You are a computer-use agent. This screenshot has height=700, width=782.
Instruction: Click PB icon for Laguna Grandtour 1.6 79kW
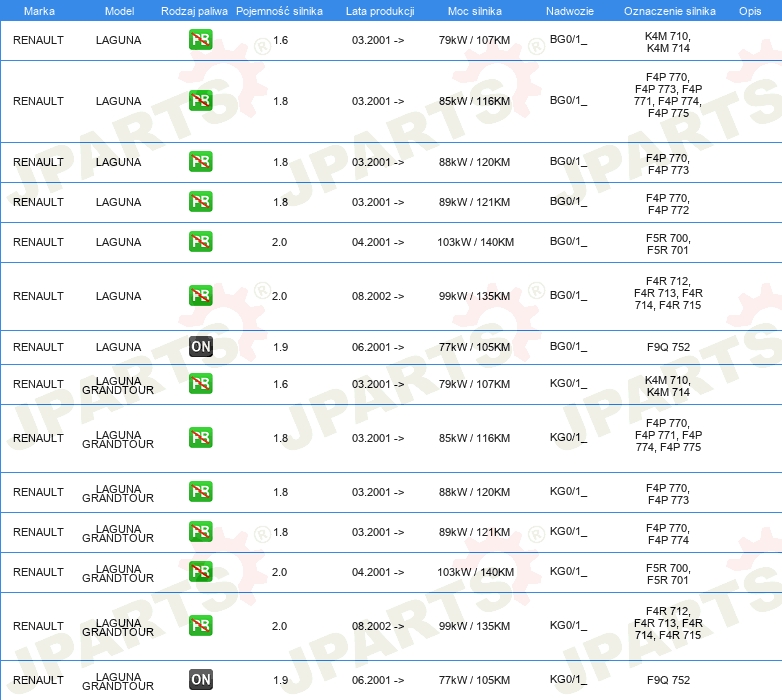tap(200, 384)
